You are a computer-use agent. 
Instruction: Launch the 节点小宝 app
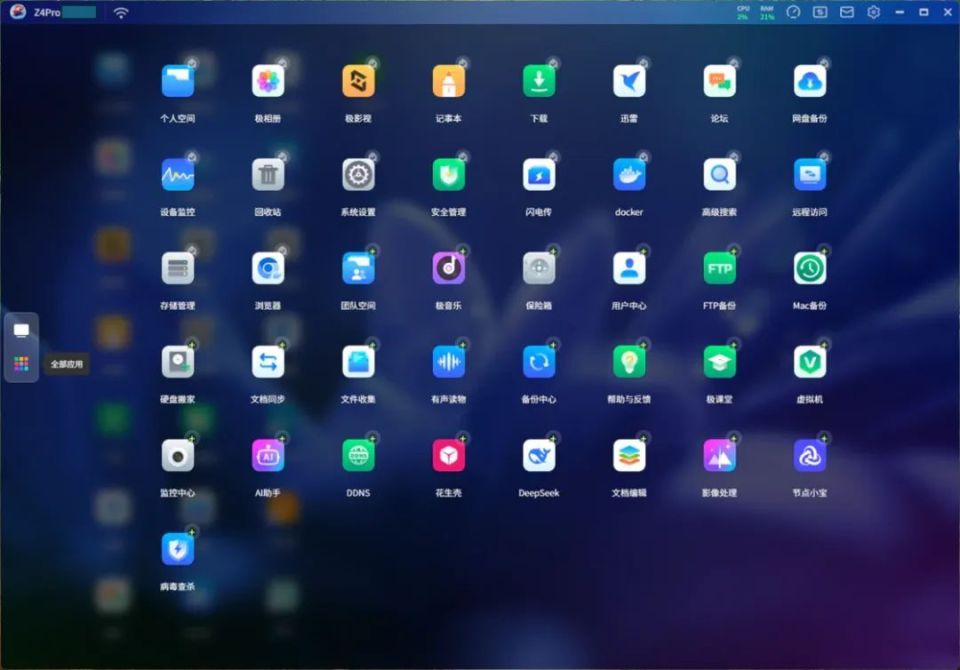810,456
